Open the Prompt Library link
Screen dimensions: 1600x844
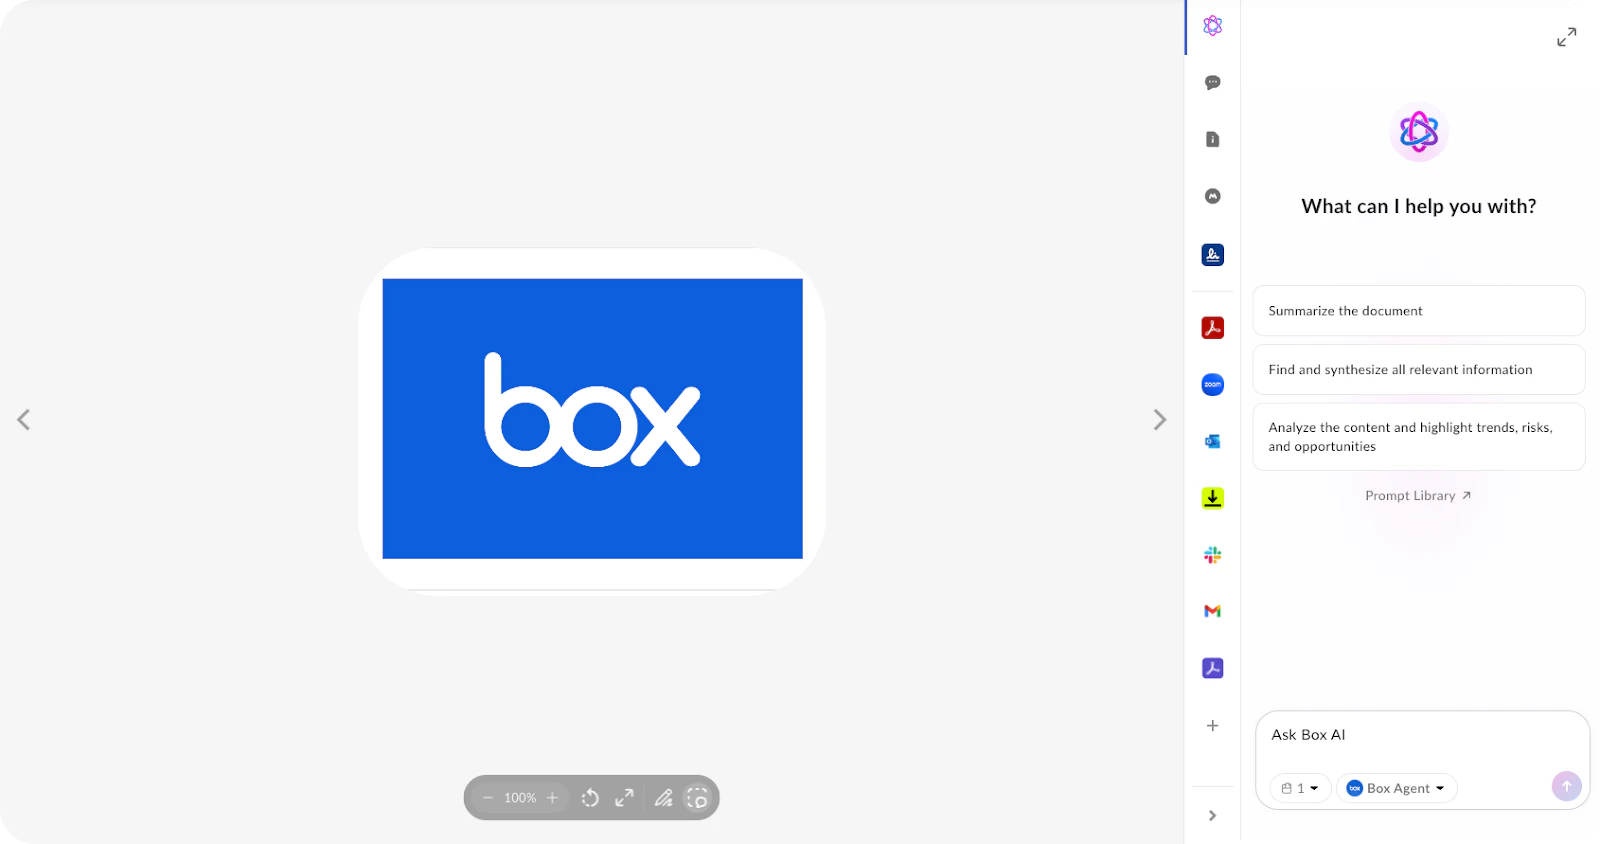click(x=1417, y=496)
